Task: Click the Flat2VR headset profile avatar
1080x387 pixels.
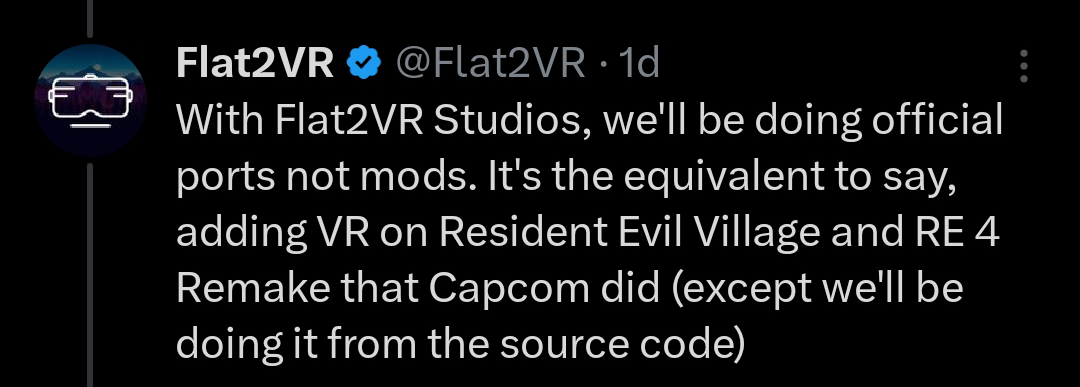Action: click(90, 100)
